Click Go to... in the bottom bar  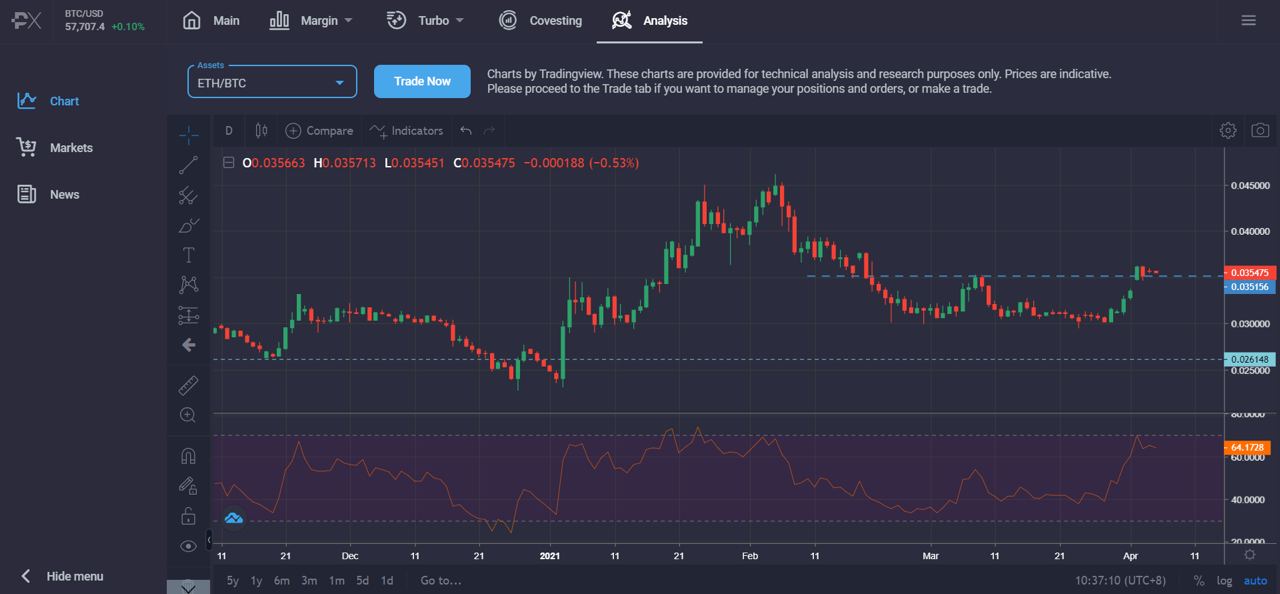(x=438, y=580)
